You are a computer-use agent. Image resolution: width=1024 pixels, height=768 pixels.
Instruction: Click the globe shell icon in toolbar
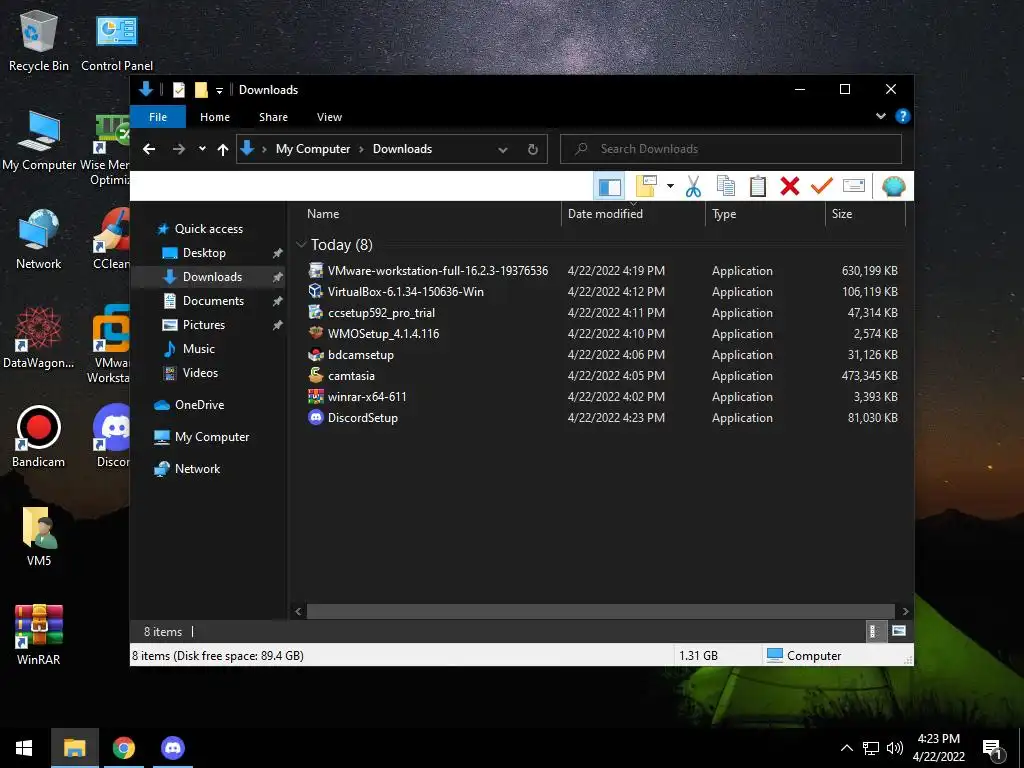[x=893, y=187]
